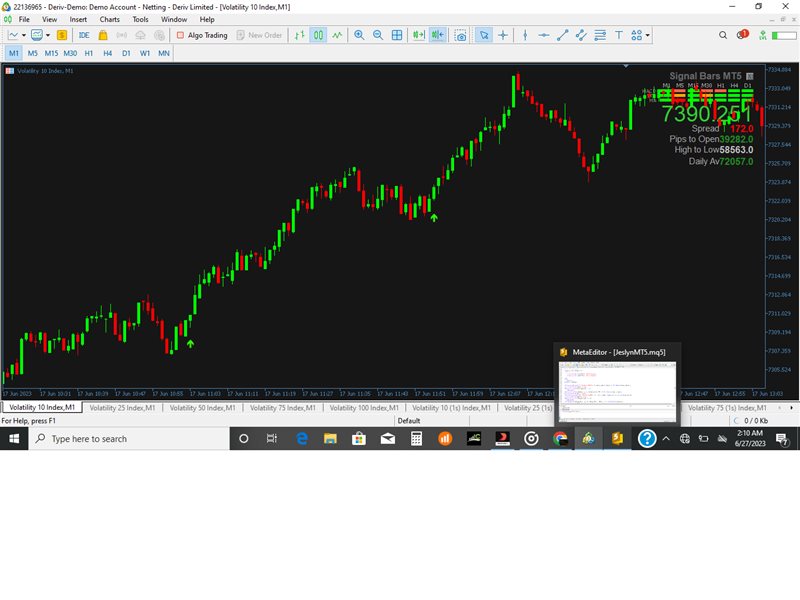Click the yellow dollar Depth of Market icon
The height and width of the screenshot is (600, 800).
tap(62, 35)
